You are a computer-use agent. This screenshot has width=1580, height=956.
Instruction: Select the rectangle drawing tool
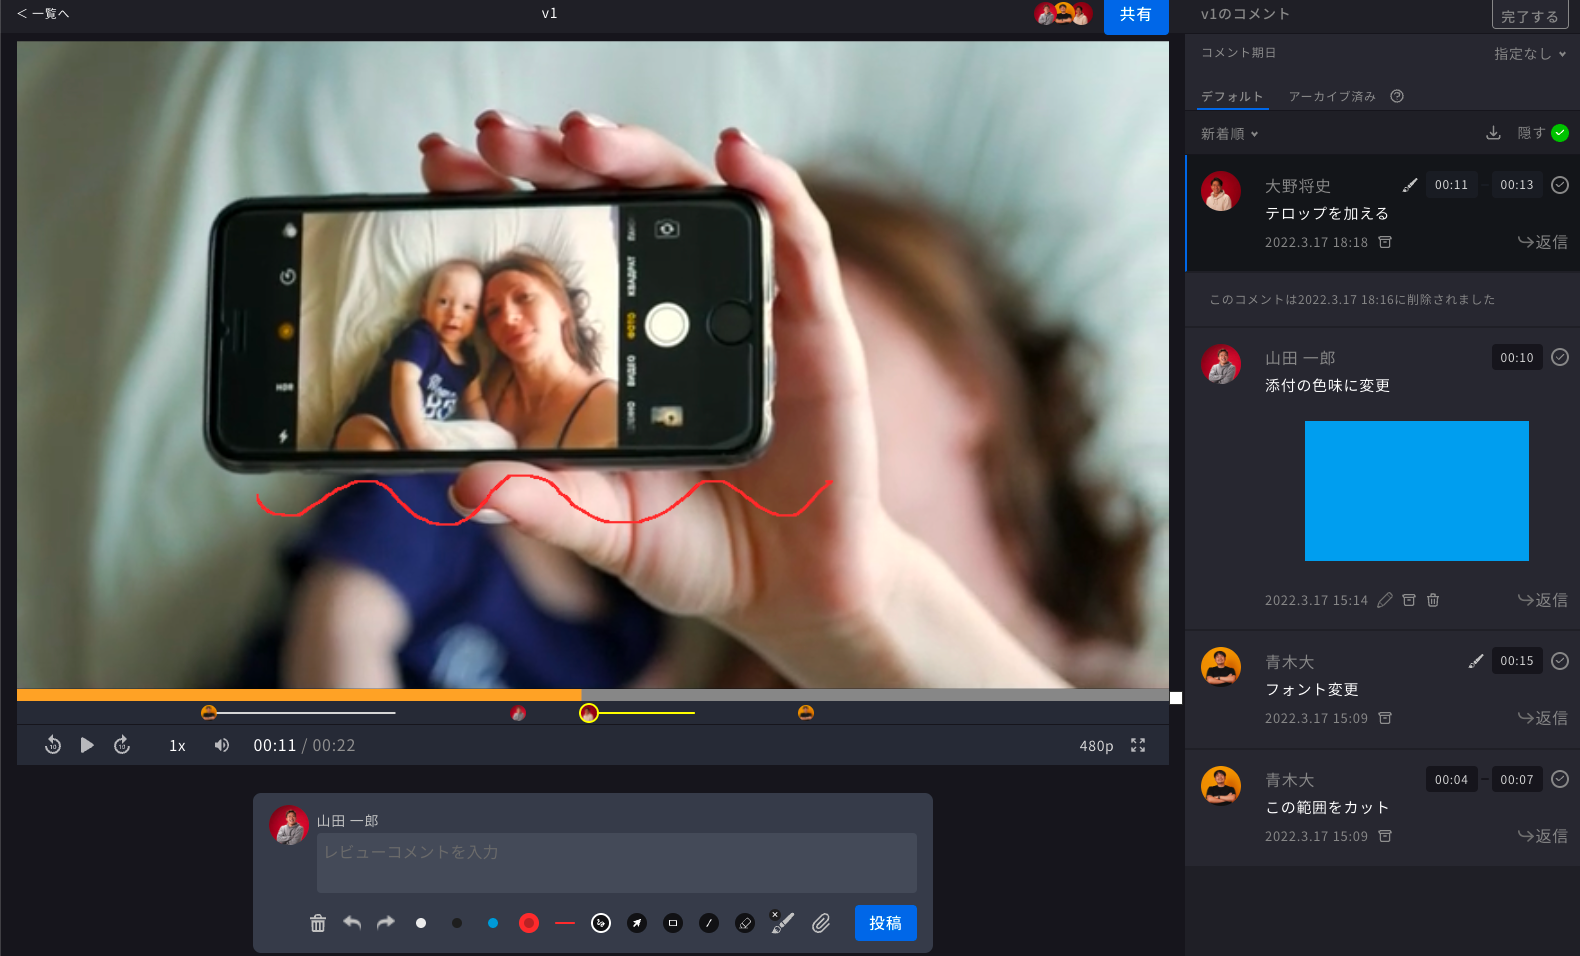click(673, 923)
